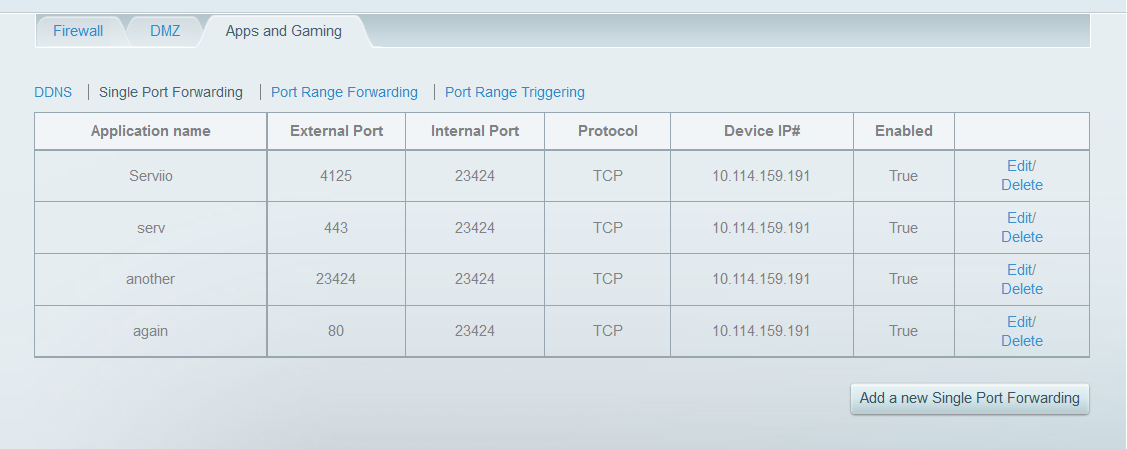The width and height of the screenshot is (1127, 449).
Task: Edit the Serviio forwarding rule
Action: 1020,166
